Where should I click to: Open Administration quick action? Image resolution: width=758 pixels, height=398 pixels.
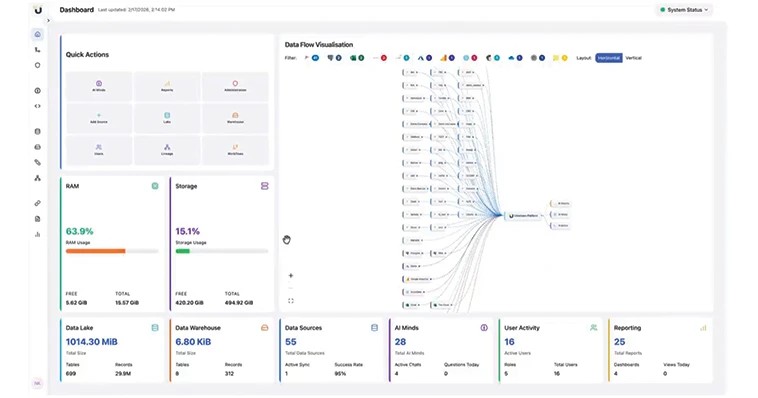click(235, 86)
